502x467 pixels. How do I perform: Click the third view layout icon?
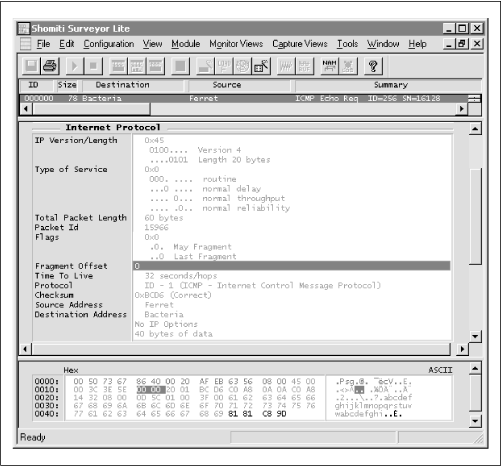pyautogui.click(x=155, y=66)
